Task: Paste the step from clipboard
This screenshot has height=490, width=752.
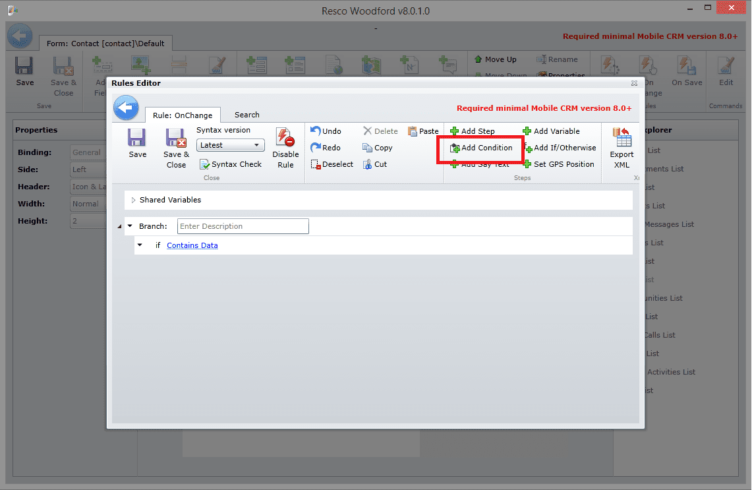Action: [423, 131]
